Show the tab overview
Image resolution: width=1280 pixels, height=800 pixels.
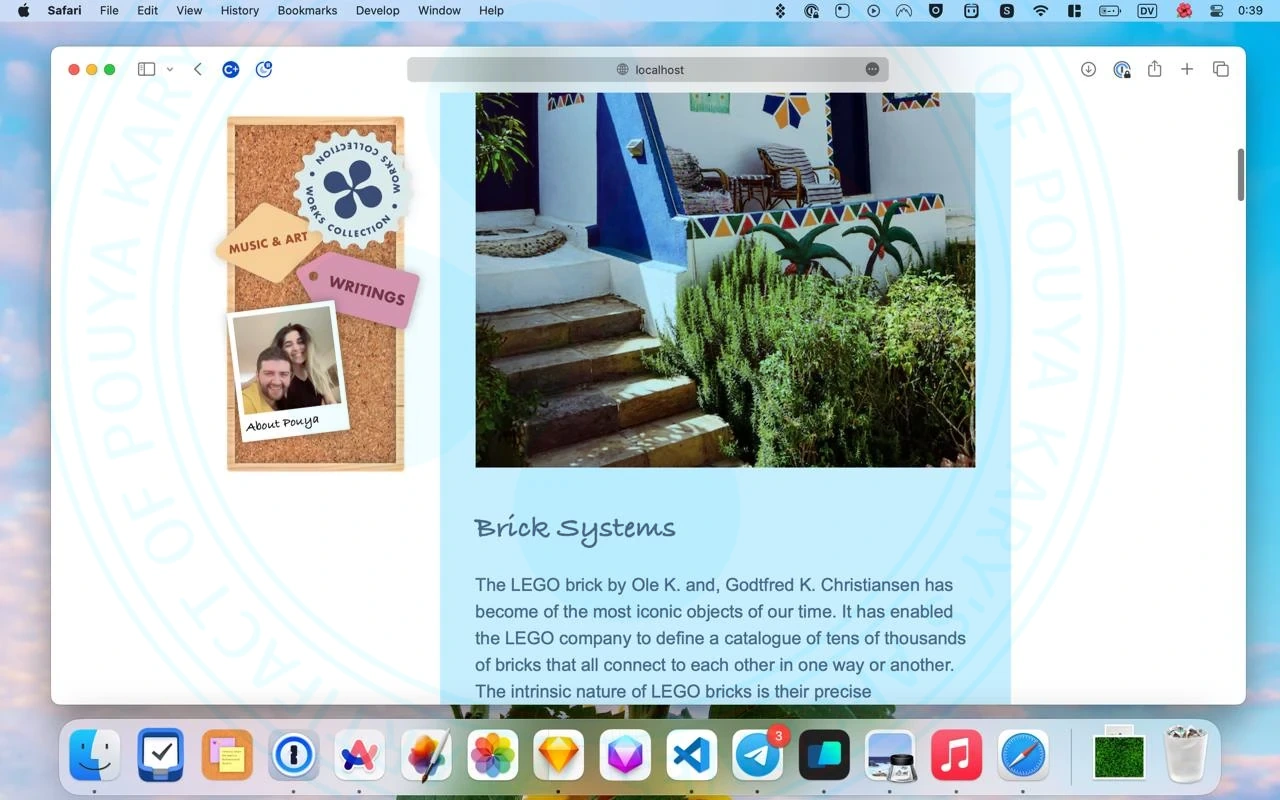tap(1221, 69)
